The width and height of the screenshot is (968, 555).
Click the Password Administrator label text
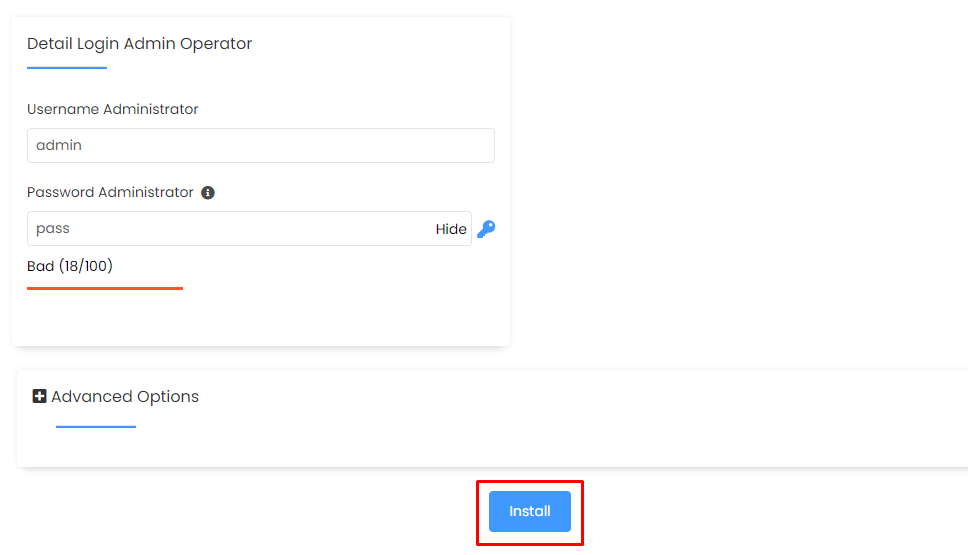110,193
